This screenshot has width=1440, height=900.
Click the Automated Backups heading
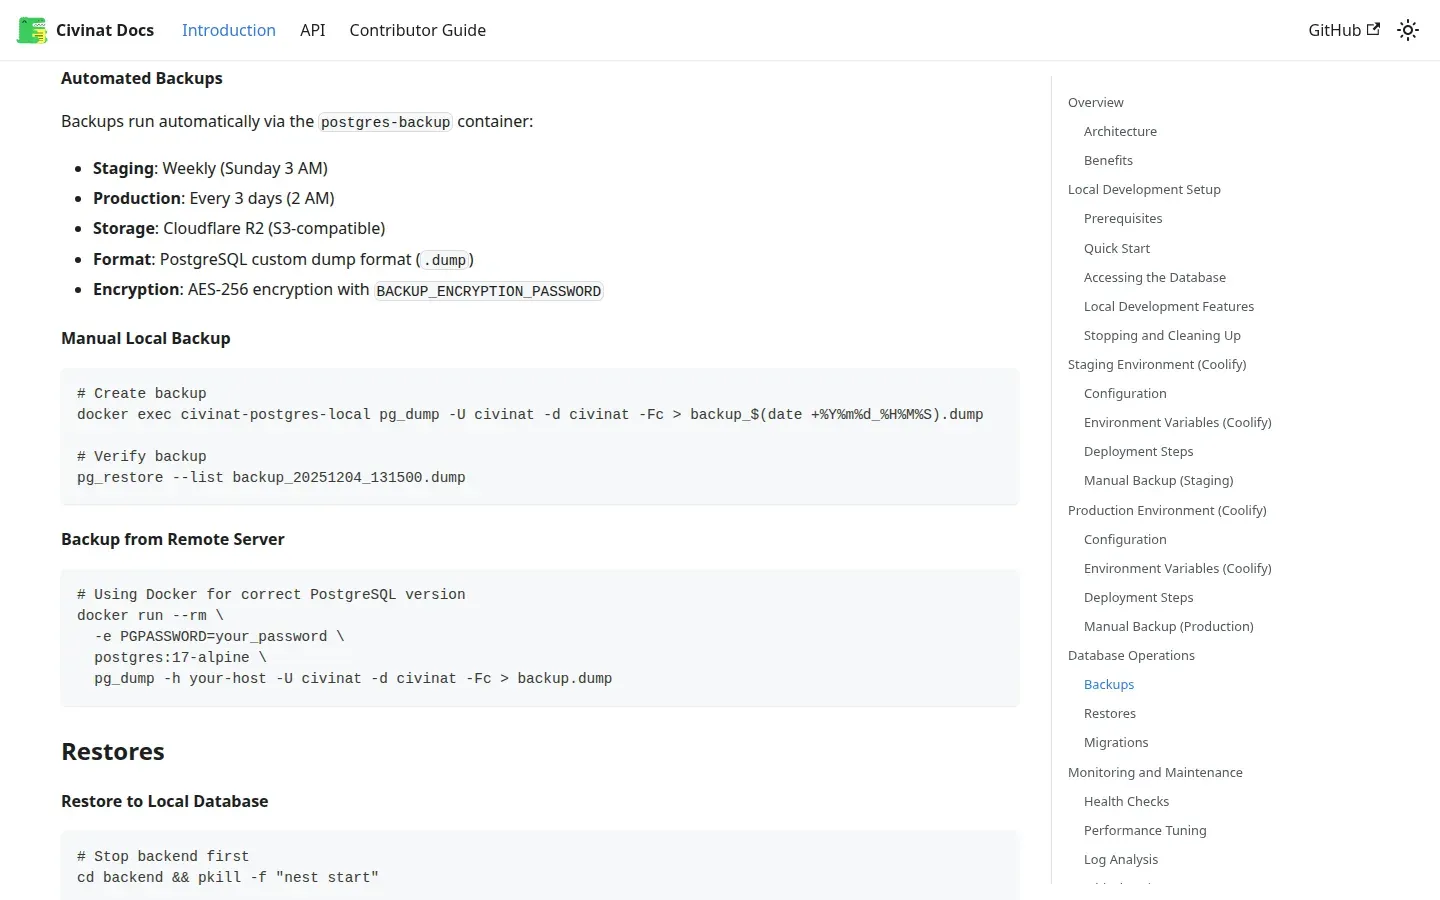click(142, 78)
